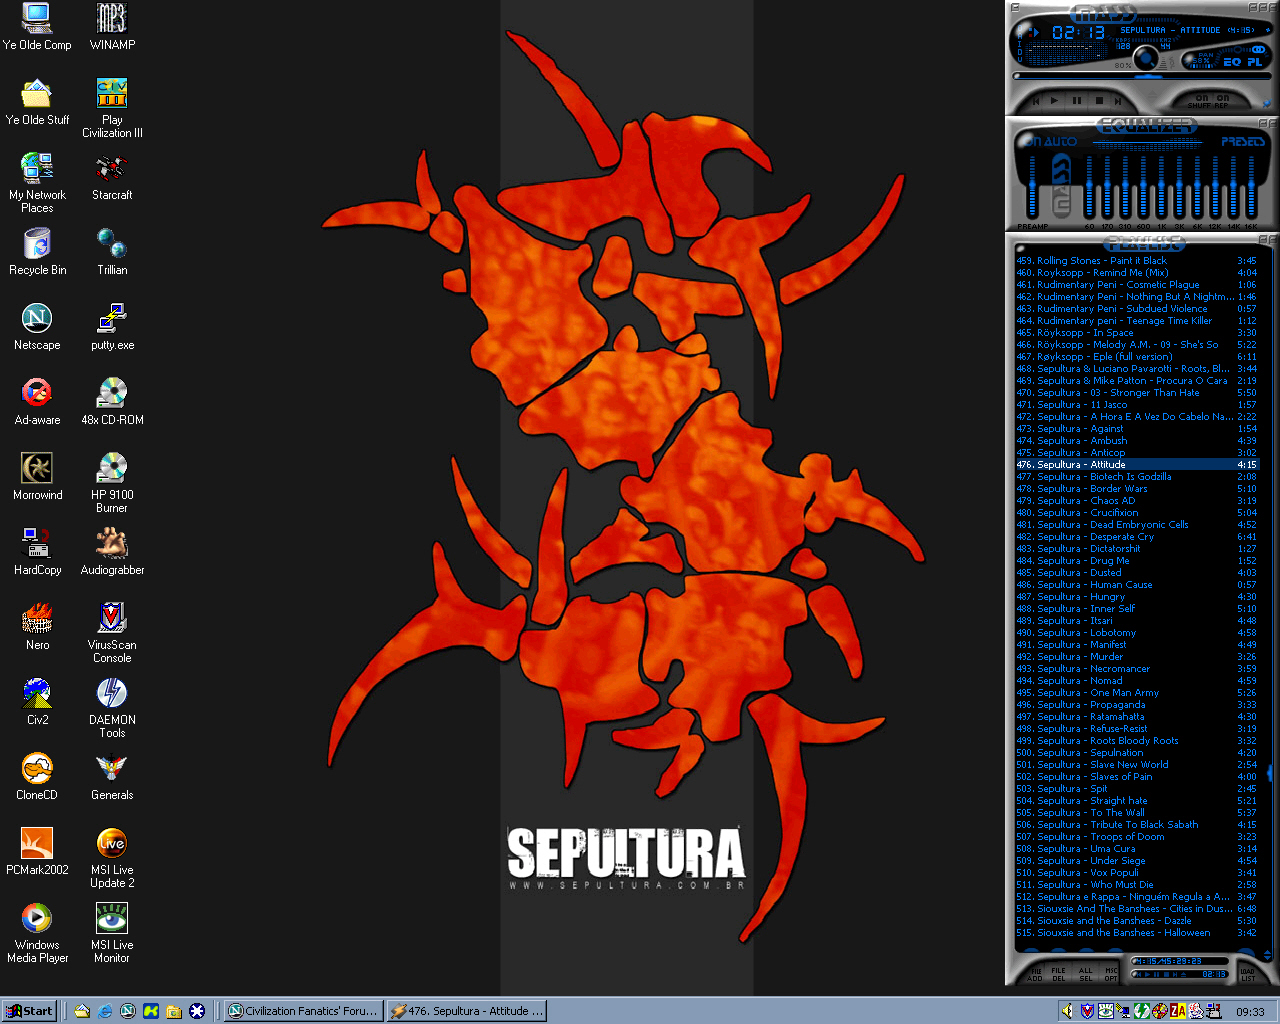Launch the Morrowind desktop icon
This screenshot has height=1024, width=1280.
37,476
